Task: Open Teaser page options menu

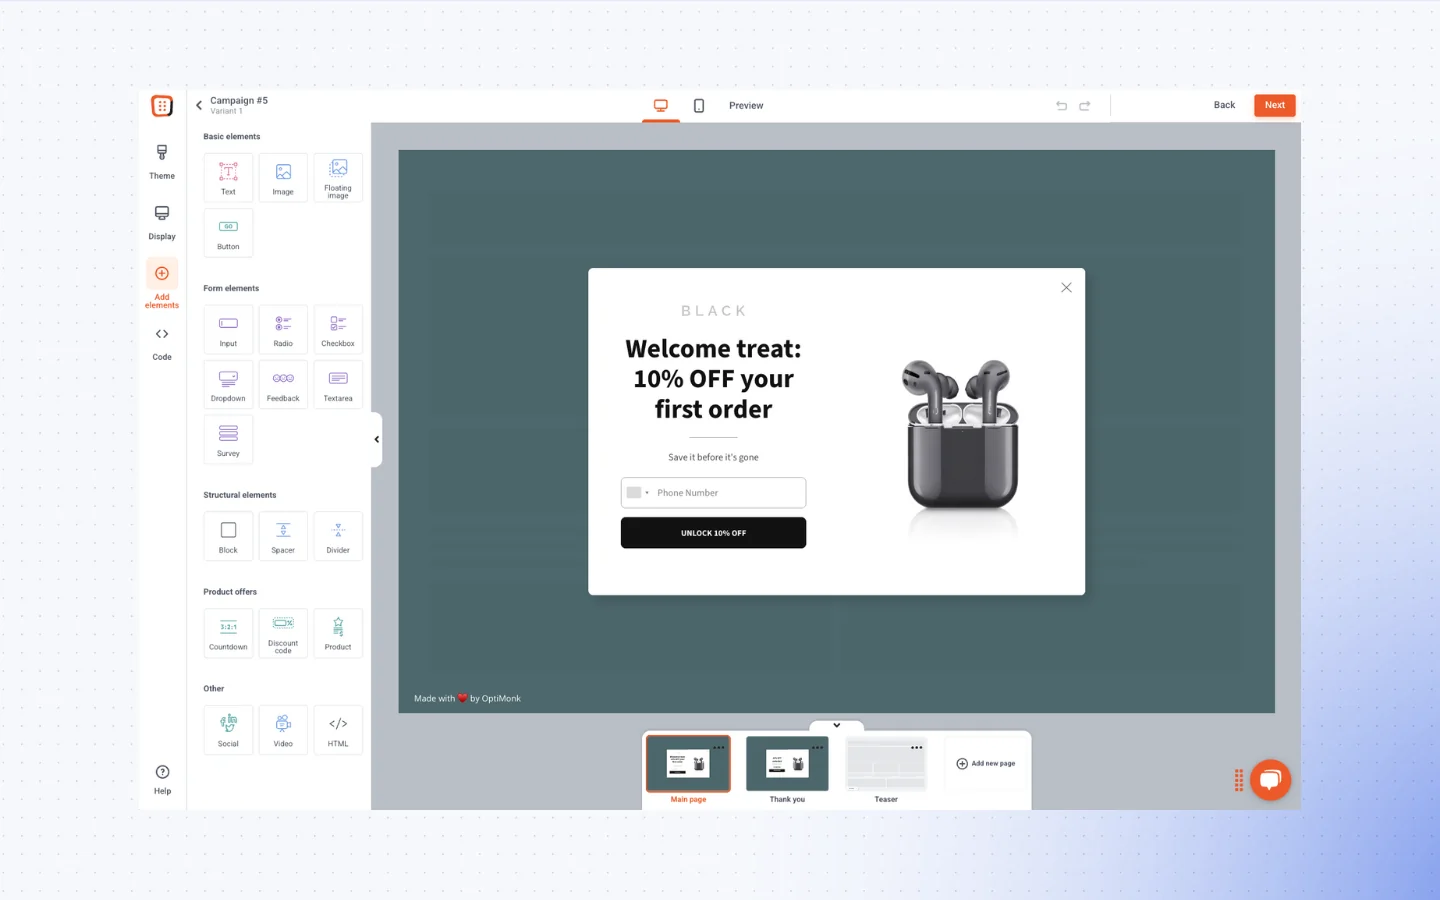Action: [917, 748]
